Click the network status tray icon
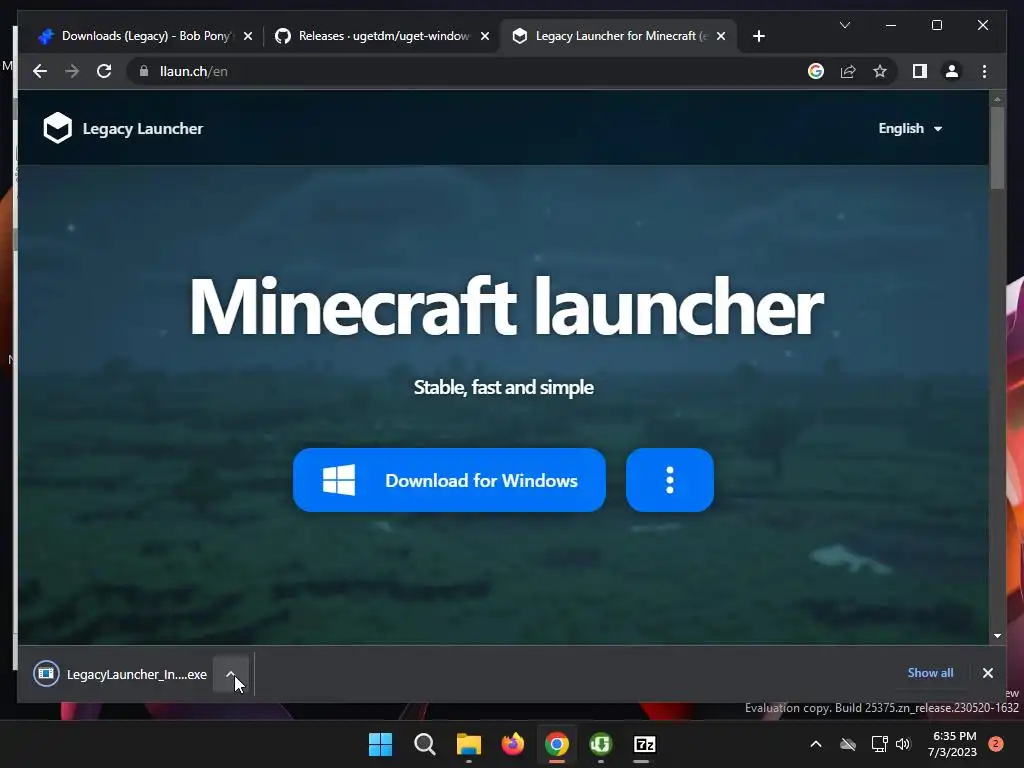Viewport: 1024px width, 768px height. 879,744
